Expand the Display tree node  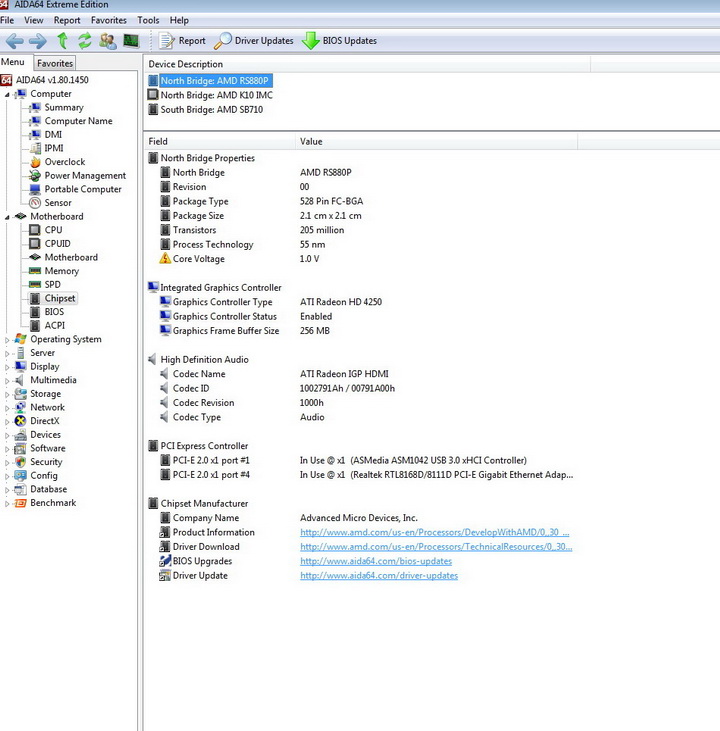[7, 367]
